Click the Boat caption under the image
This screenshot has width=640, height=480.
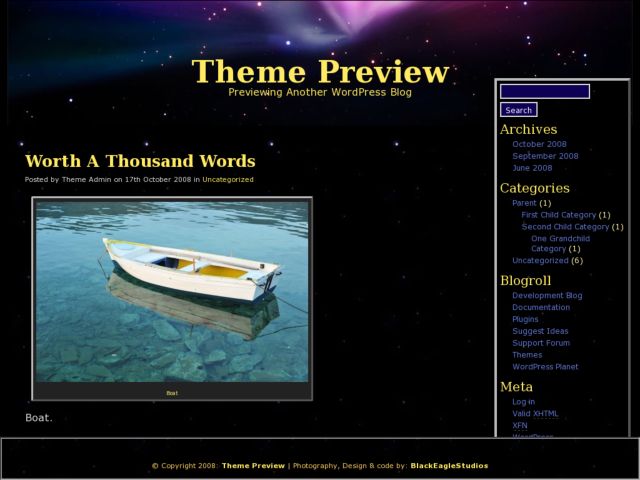pyautogui.click(x=172, y=393)
